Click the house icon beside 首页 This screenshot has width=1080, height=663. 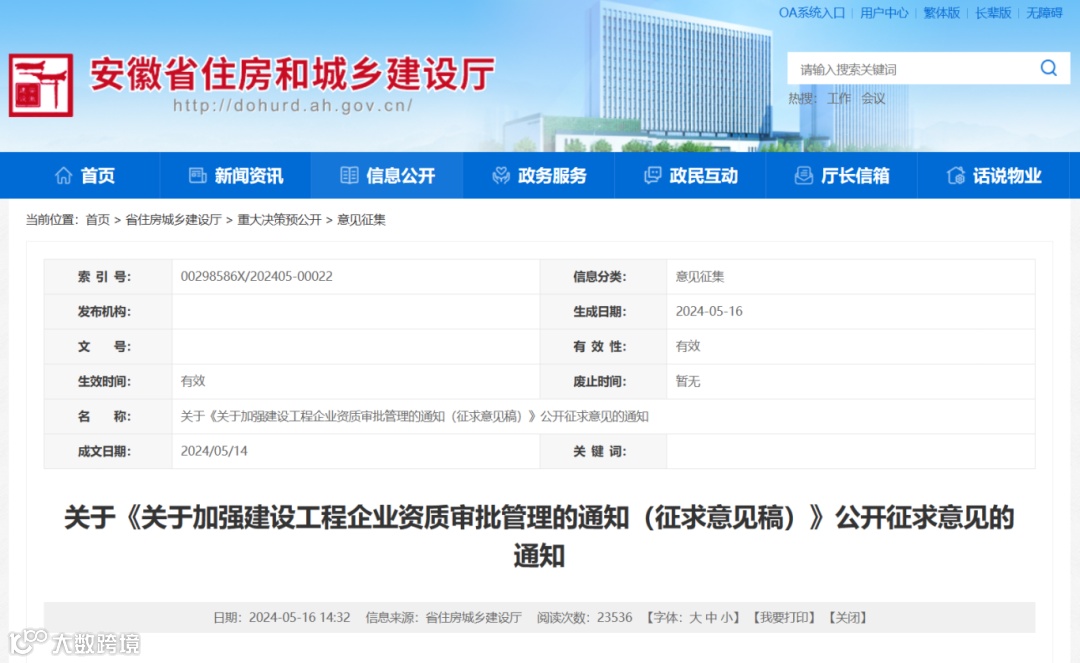point(63,176)
